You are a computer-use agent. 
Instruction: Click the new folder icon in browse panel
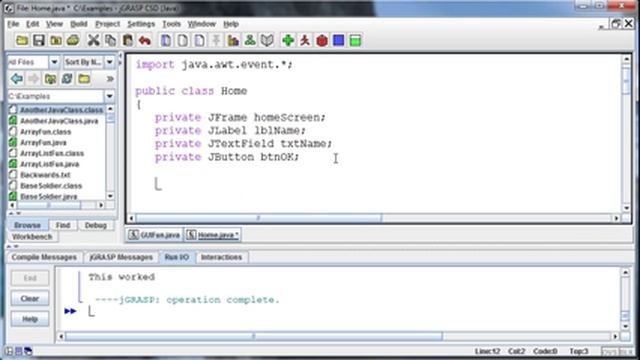(x=84, y=78)
